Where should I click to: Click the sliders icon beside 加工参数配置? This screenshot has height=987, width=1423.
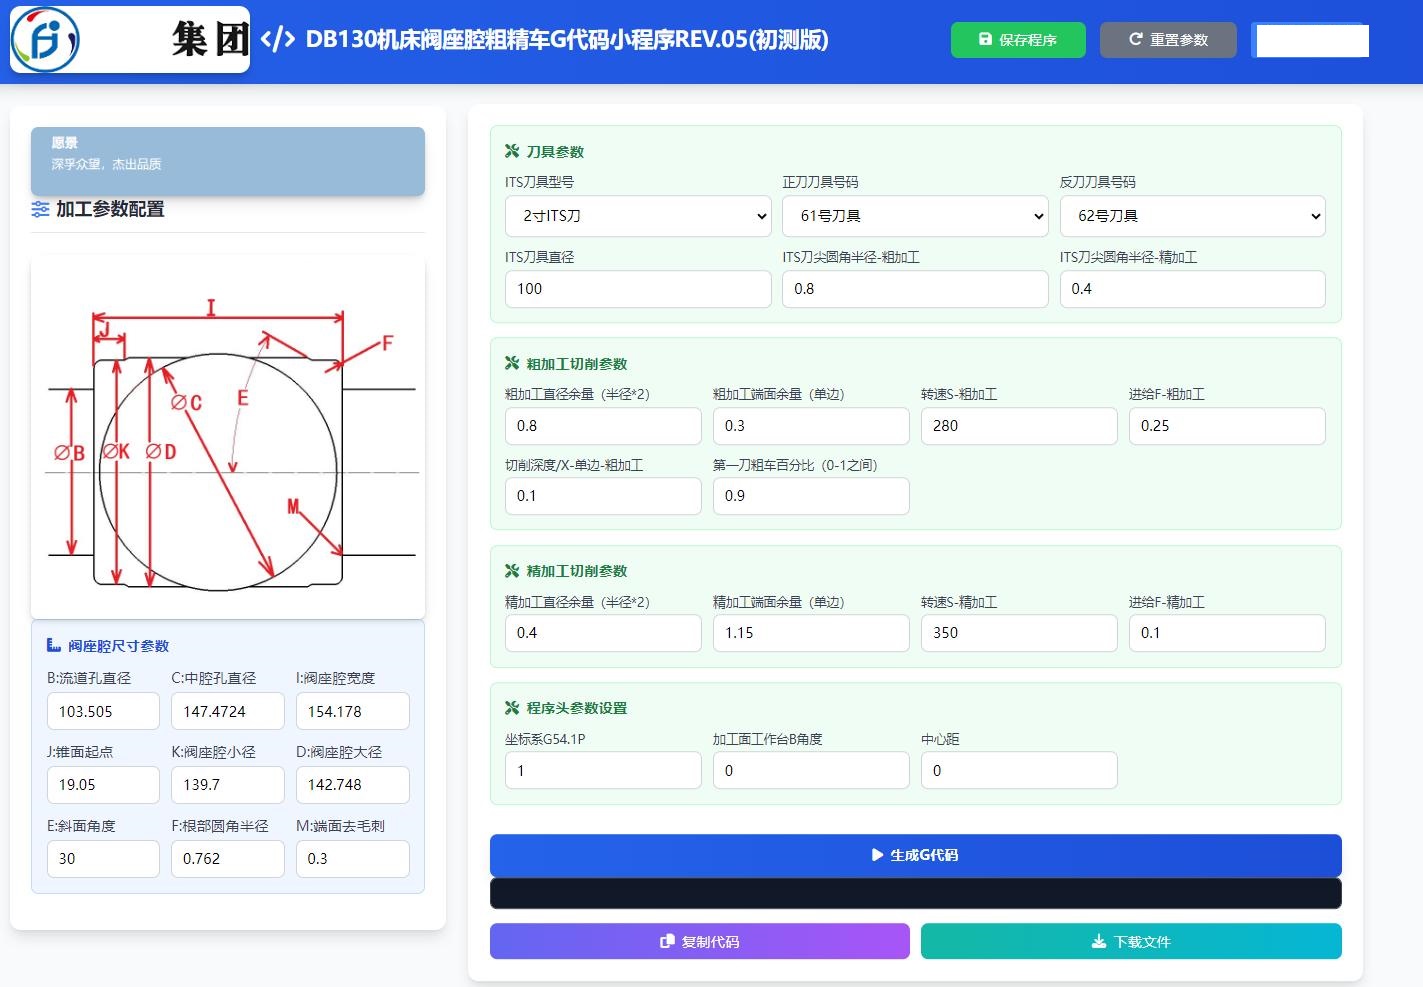(40, 209)
